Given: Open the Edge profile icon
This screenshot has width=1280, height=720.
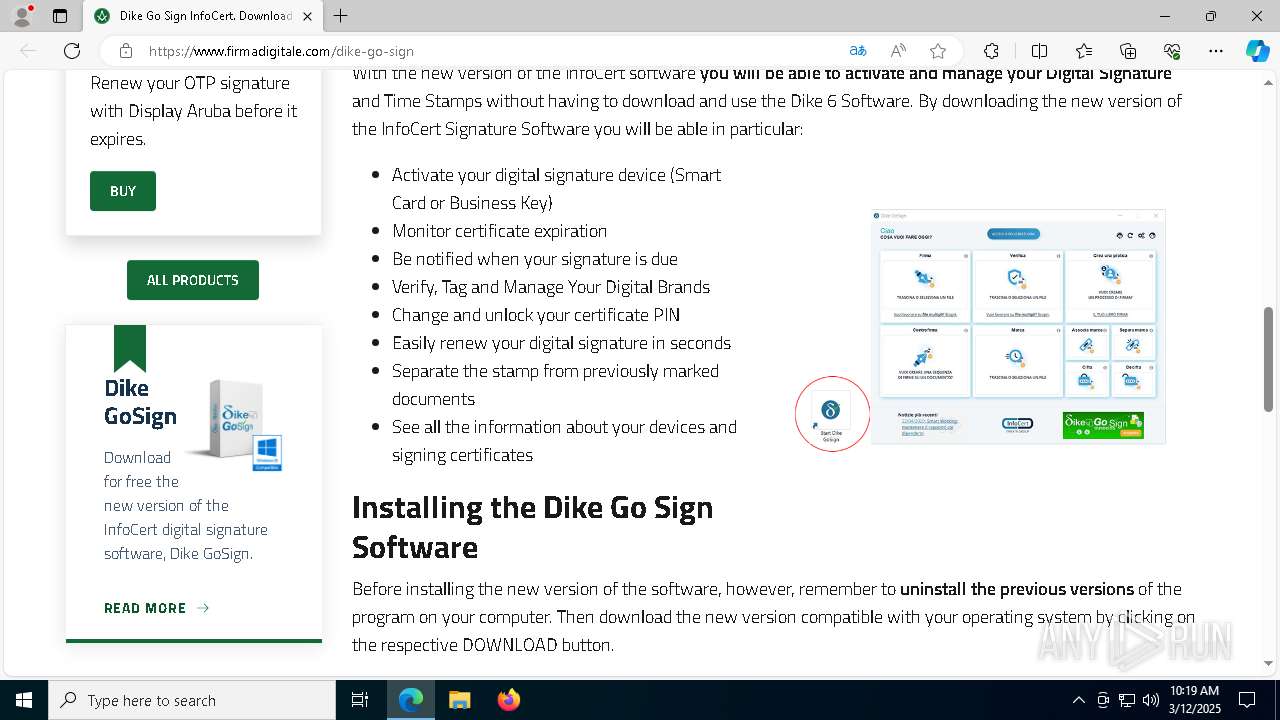Looking at the screenshot, I should click(21, 16).
